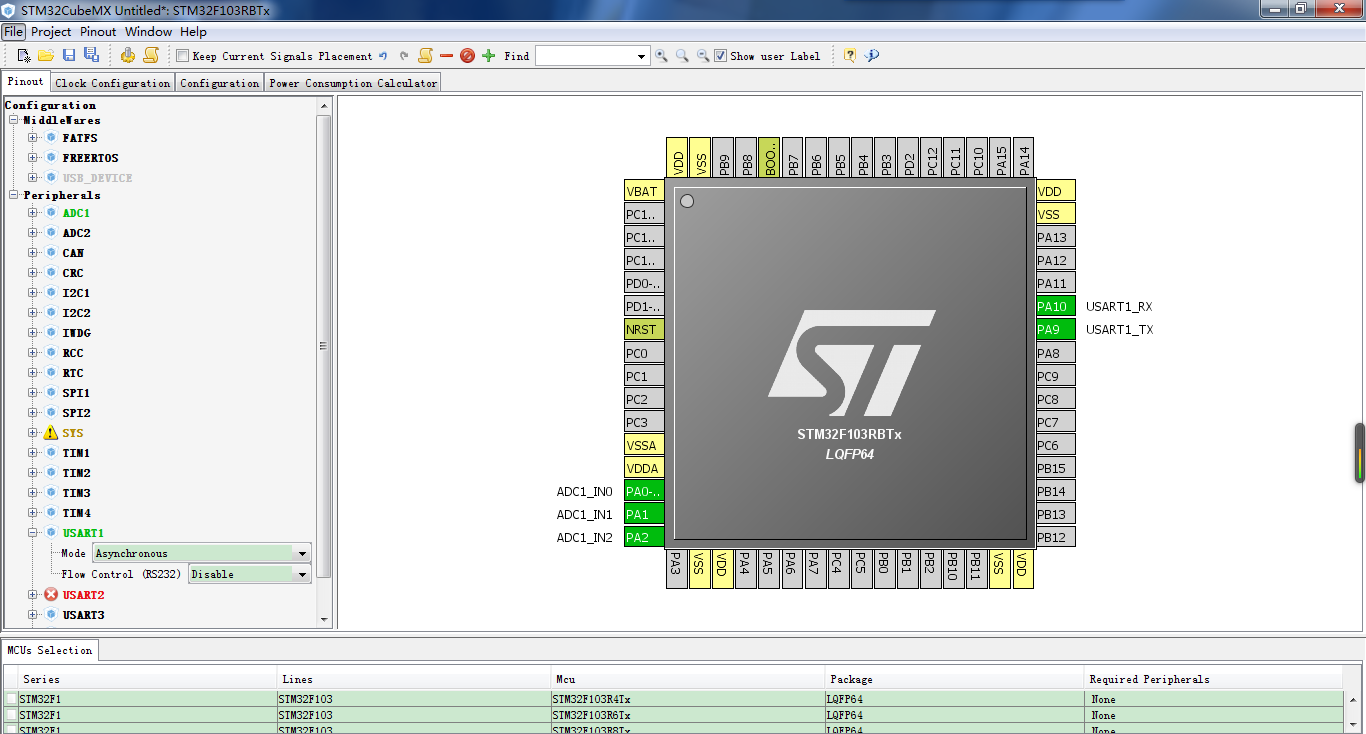
Task: Click the TIM1 peripheral cube icon
Action: click(51, 453)
